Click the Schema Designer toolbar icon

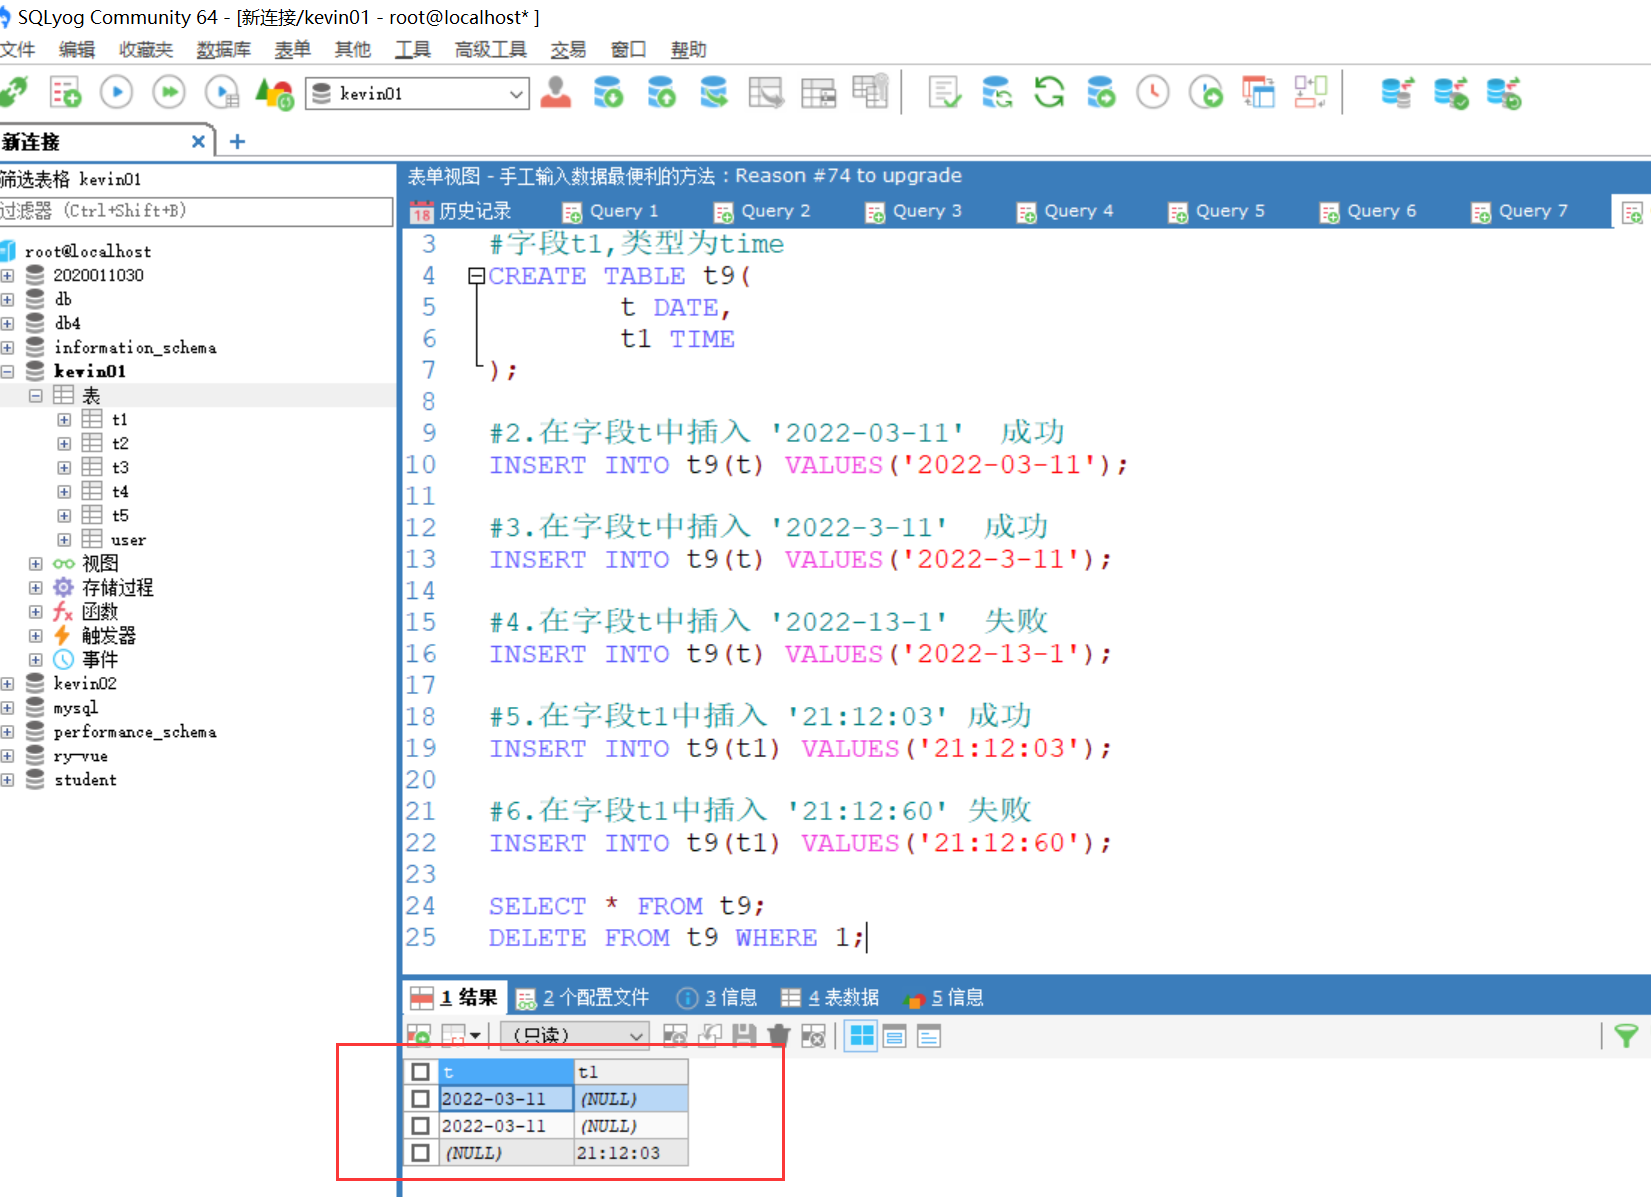click(1310, 93)
